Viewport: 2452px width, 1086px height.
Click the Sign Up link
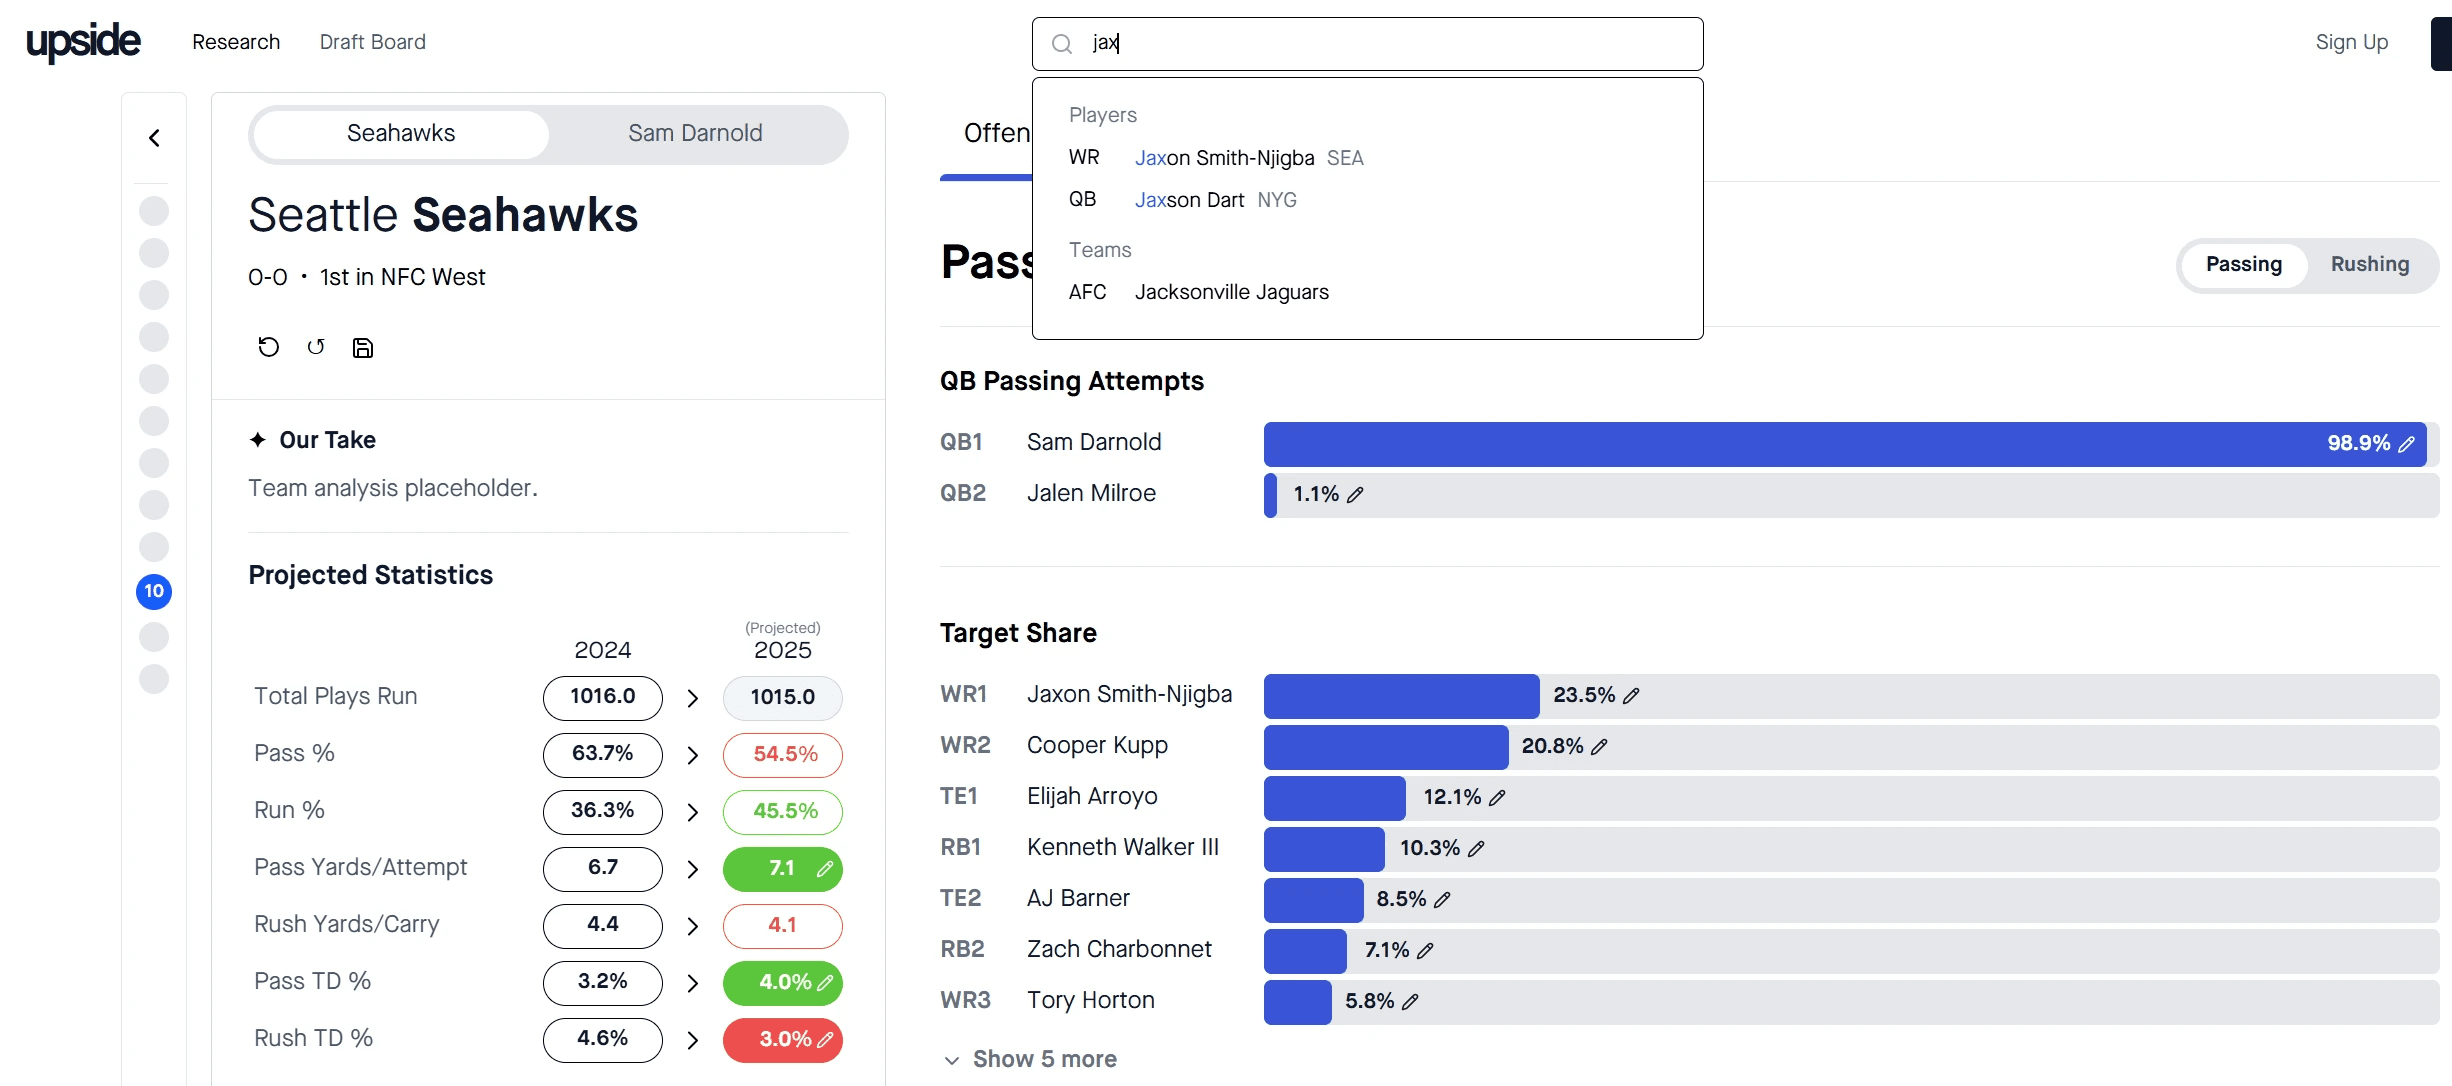coord(2351,42)
